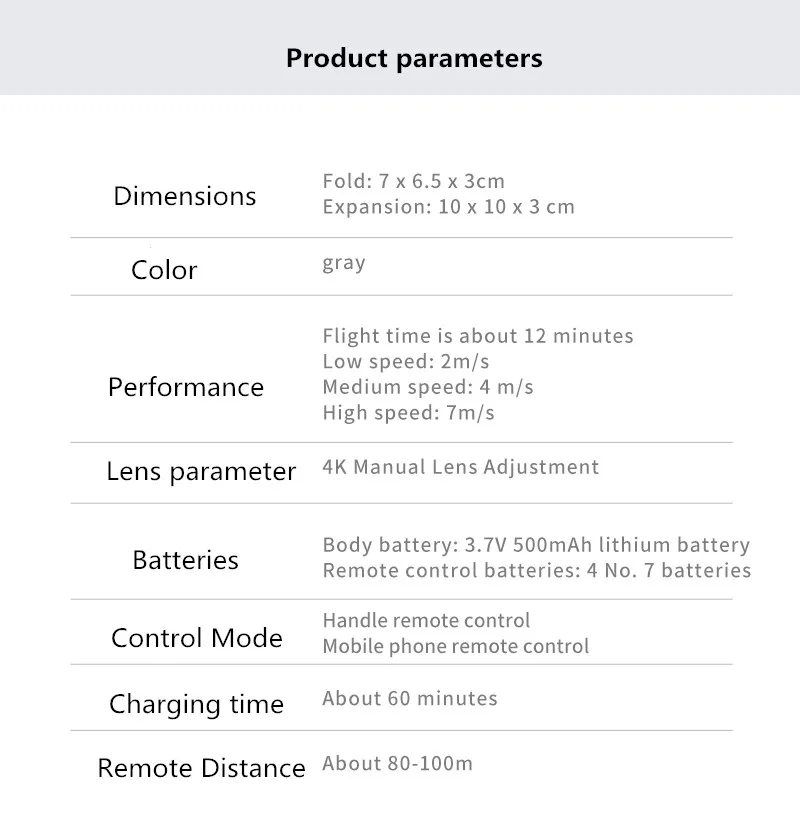Click the Low speed: 2m/s line
This screenshot has height=837, width=800.
coord(406,361)
